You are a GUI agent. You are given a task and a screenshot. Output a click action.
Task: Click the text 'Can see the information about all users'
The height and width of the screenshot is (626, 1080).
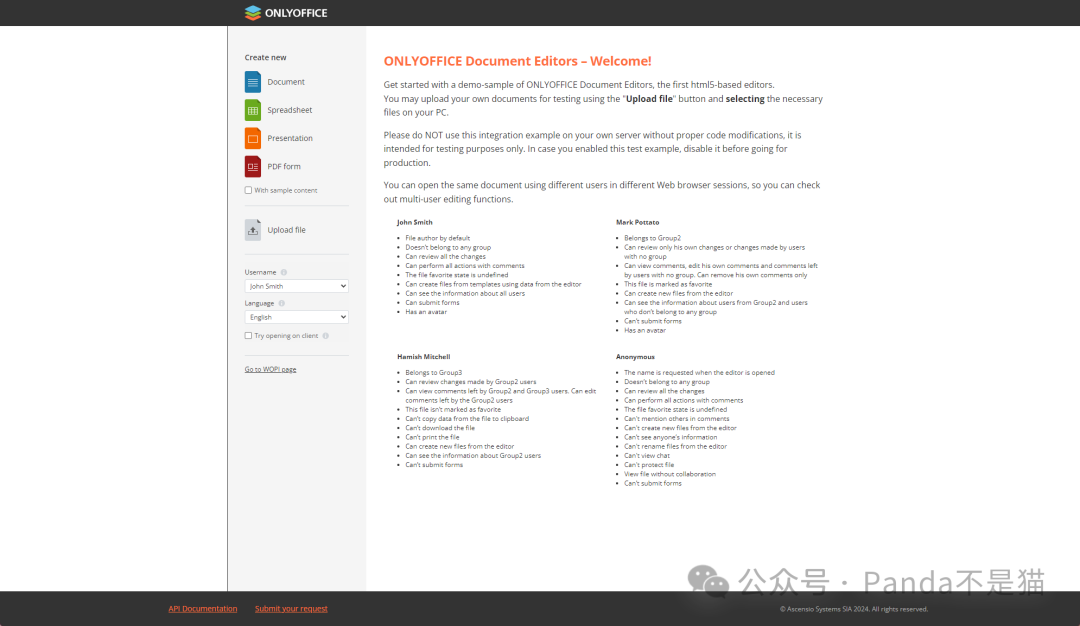click(x=465, y=293)
